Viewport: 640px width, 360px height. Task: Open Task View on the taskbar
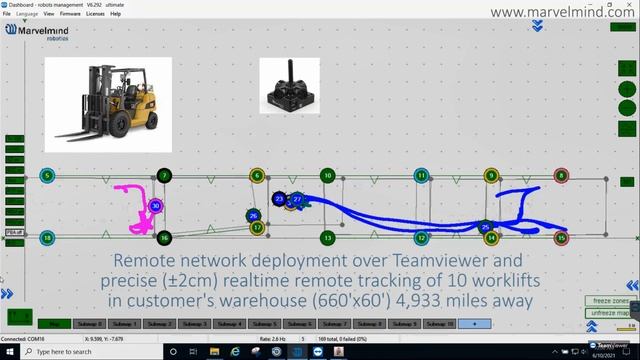[193, 351]
